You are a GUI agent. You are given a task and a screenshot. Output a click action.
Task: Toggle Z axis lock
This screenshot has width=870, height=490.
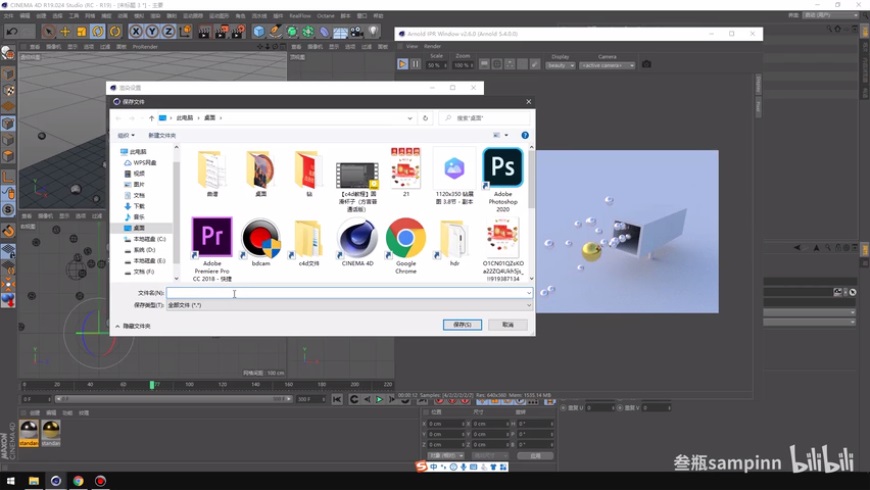[x=168, y=32]
